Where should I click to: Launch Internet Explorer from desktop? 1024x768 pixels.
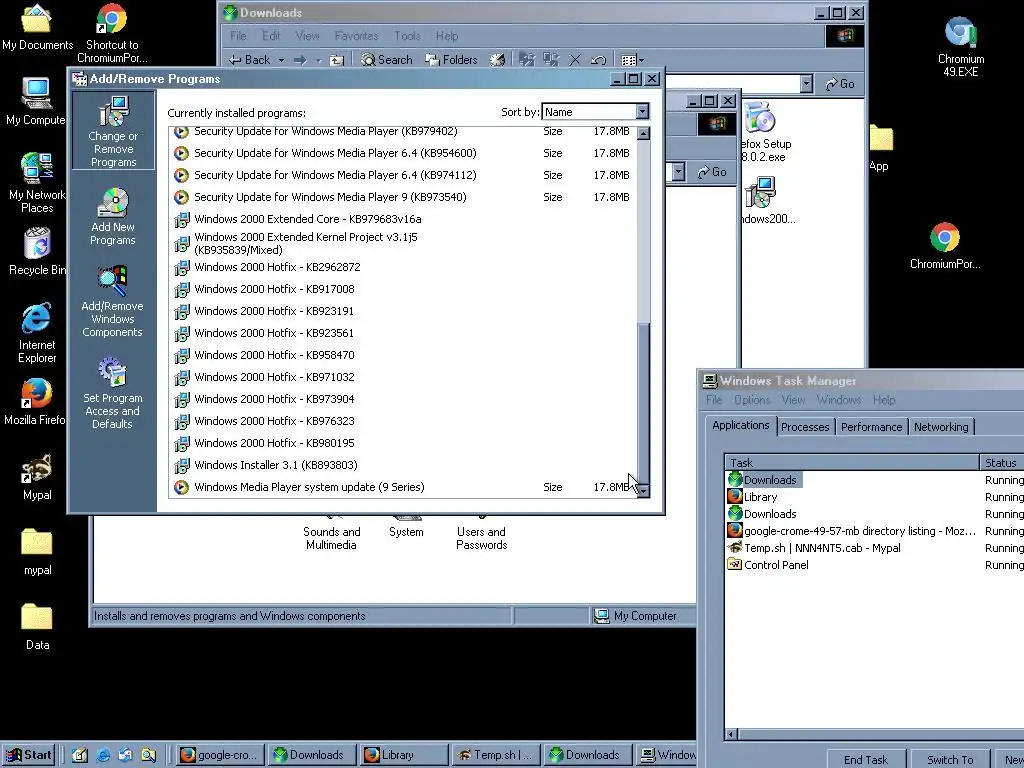[37, 333]
